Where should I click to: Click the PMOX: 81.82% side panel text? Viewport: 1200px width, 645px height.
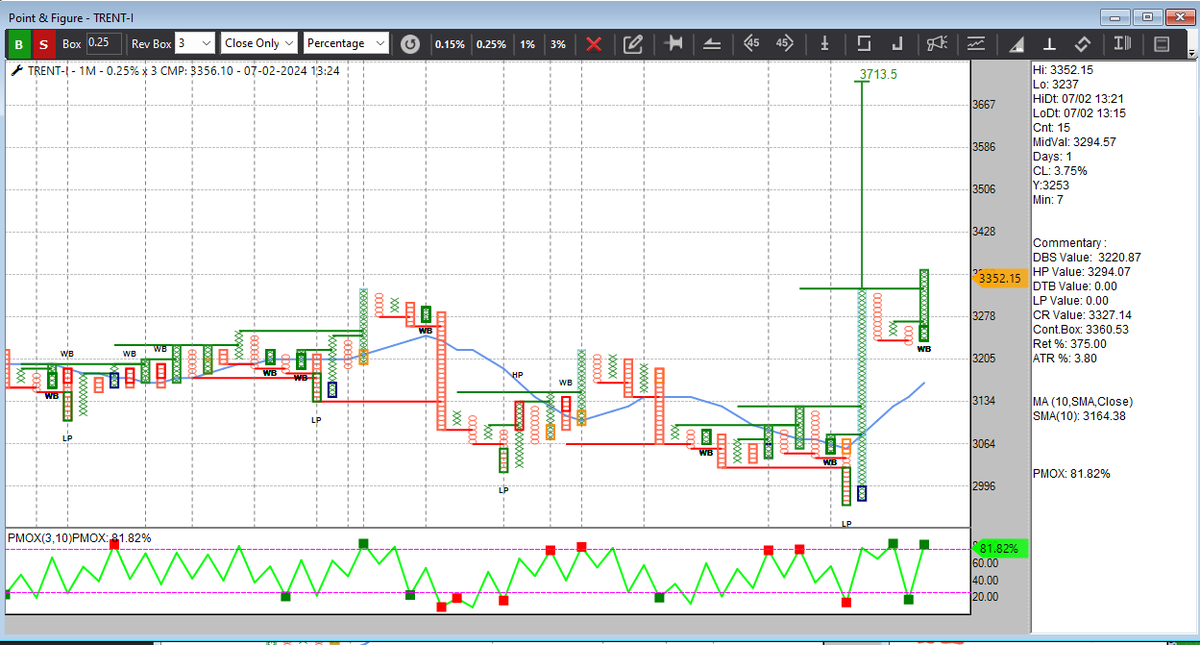1071,474
